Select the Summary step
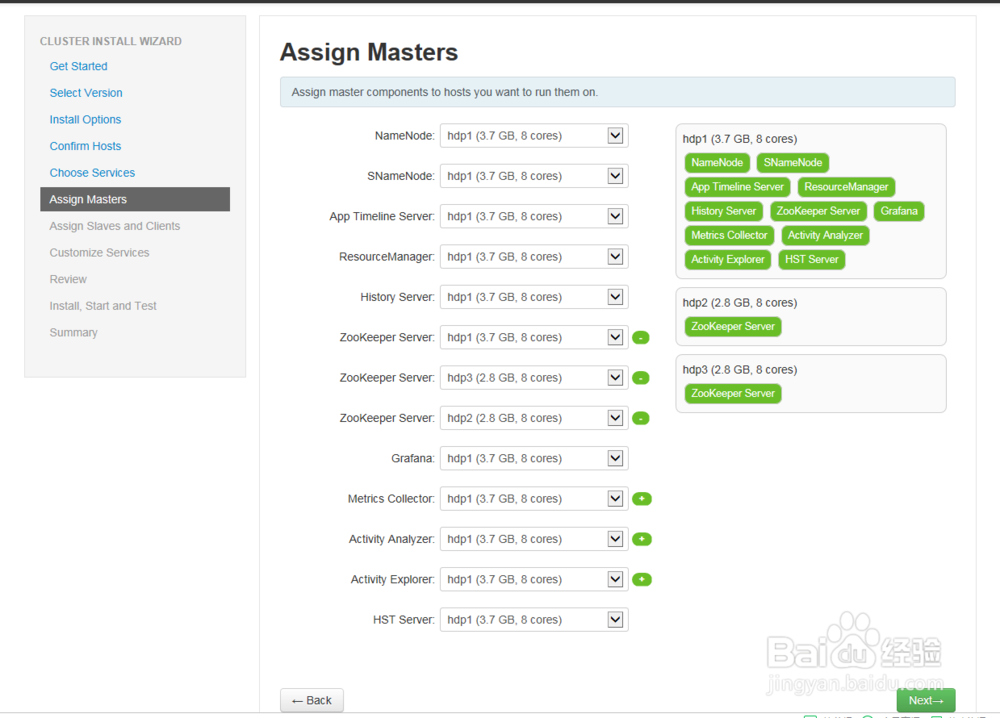This screenshot has width=1000, height=718. pyautogui.click(x=73, y=332)
